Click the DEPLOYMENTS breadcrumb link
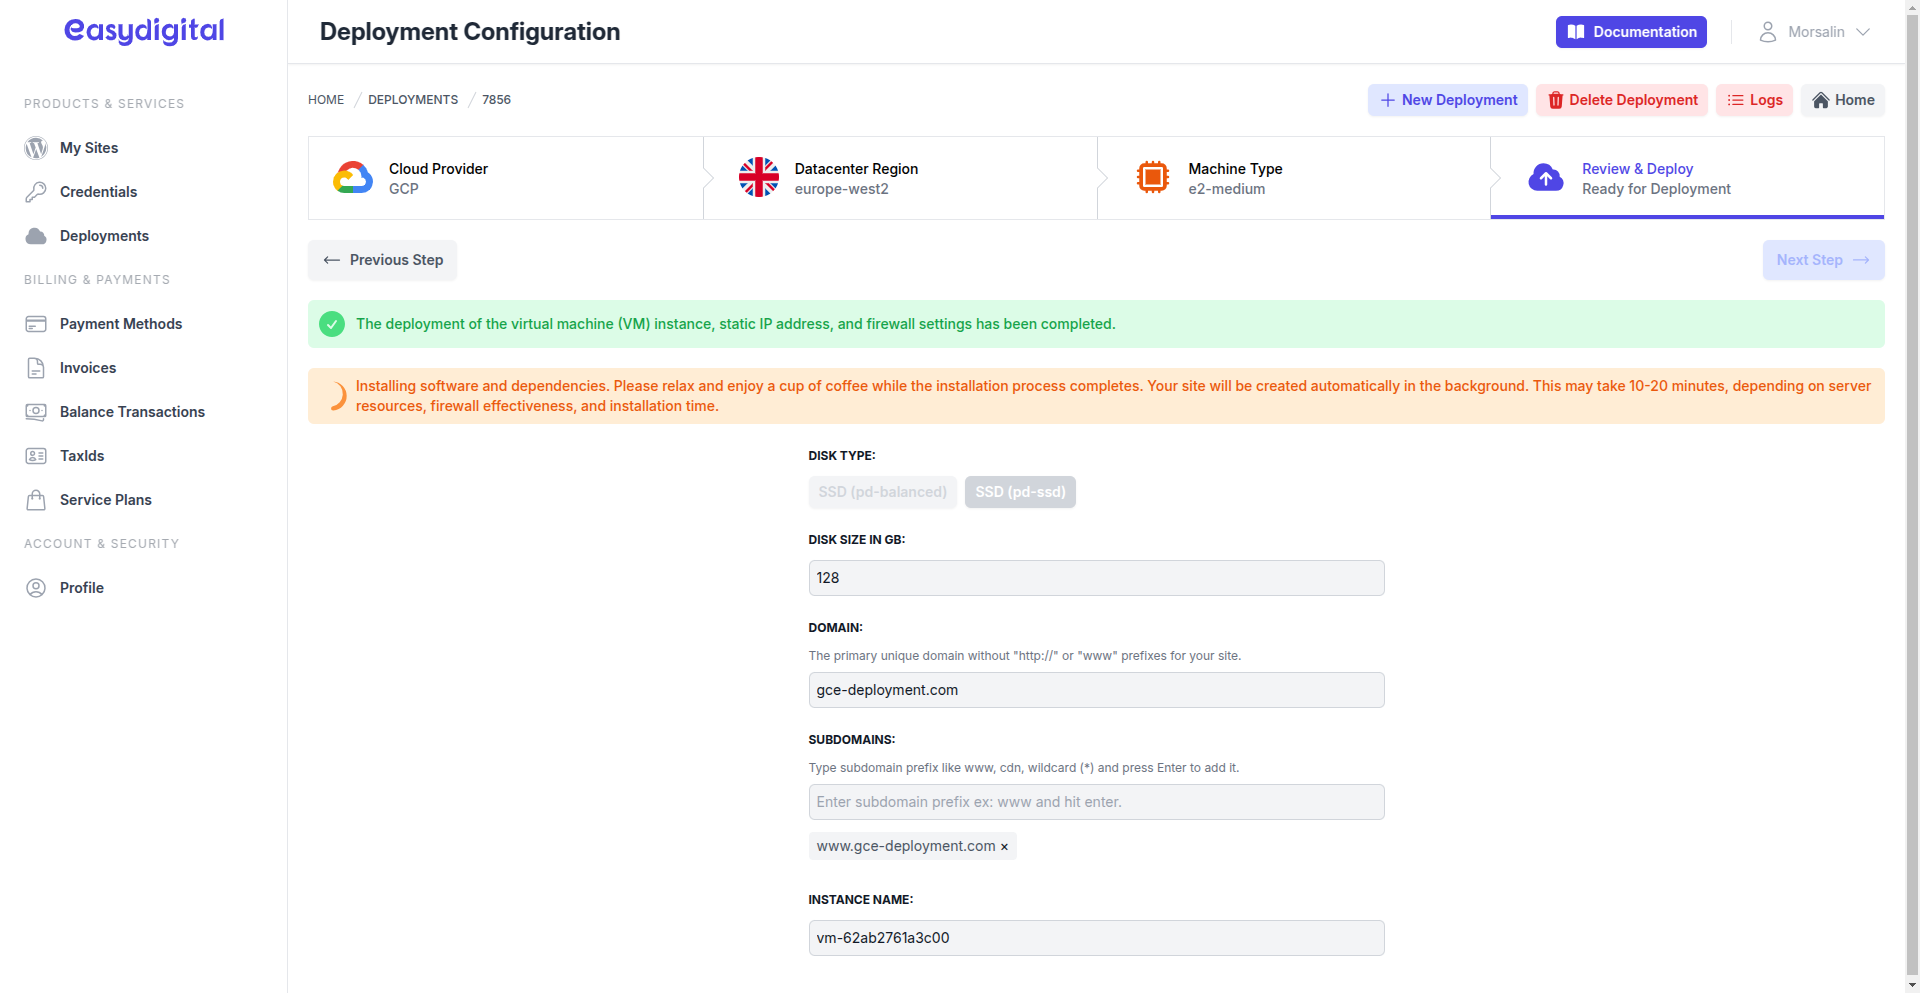The height and width of the screenshot is (993, 1920). click(413, 100)
